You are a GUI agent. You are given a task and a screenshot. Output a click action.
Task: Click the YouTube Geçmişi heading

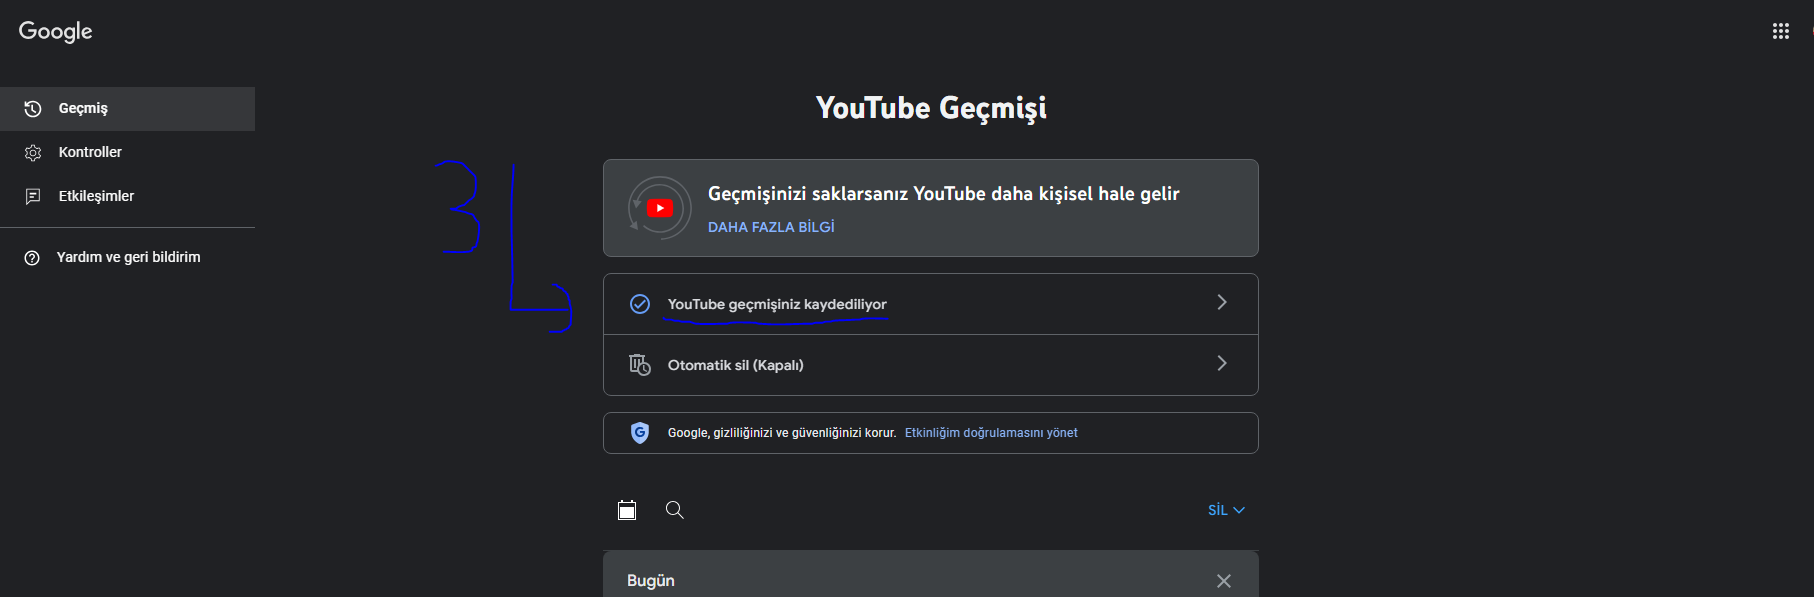(931, 108)
